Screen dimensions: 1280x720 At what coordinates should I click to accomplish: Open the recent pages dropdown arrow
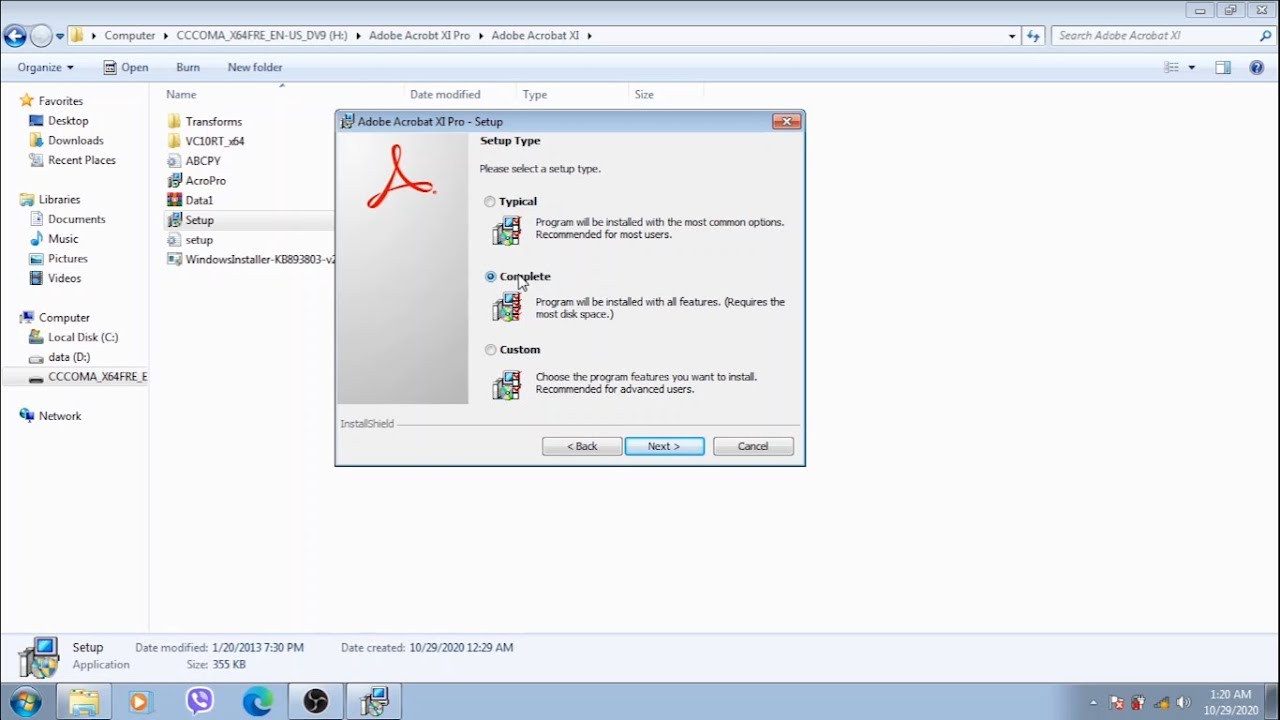(x=60, y=36)
